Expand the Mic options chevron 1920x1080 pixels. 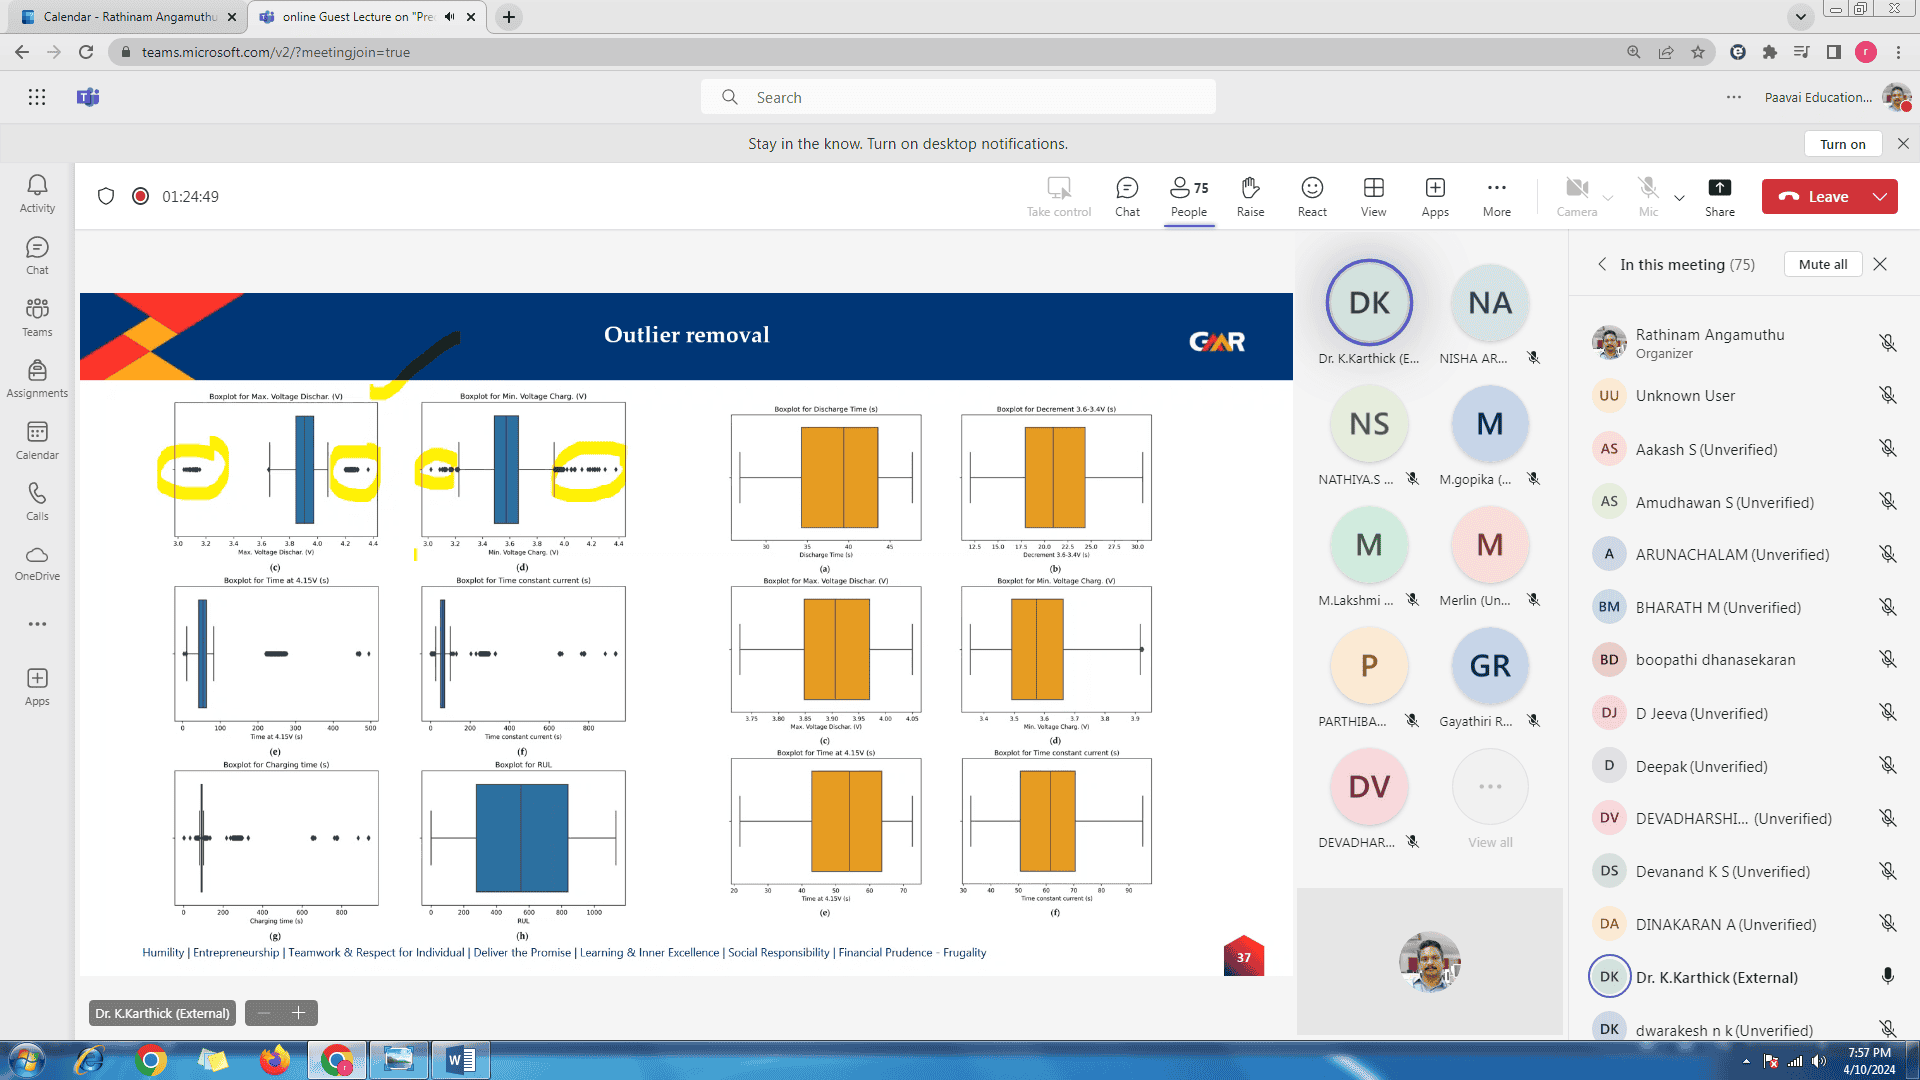(x=1679, y=198)
